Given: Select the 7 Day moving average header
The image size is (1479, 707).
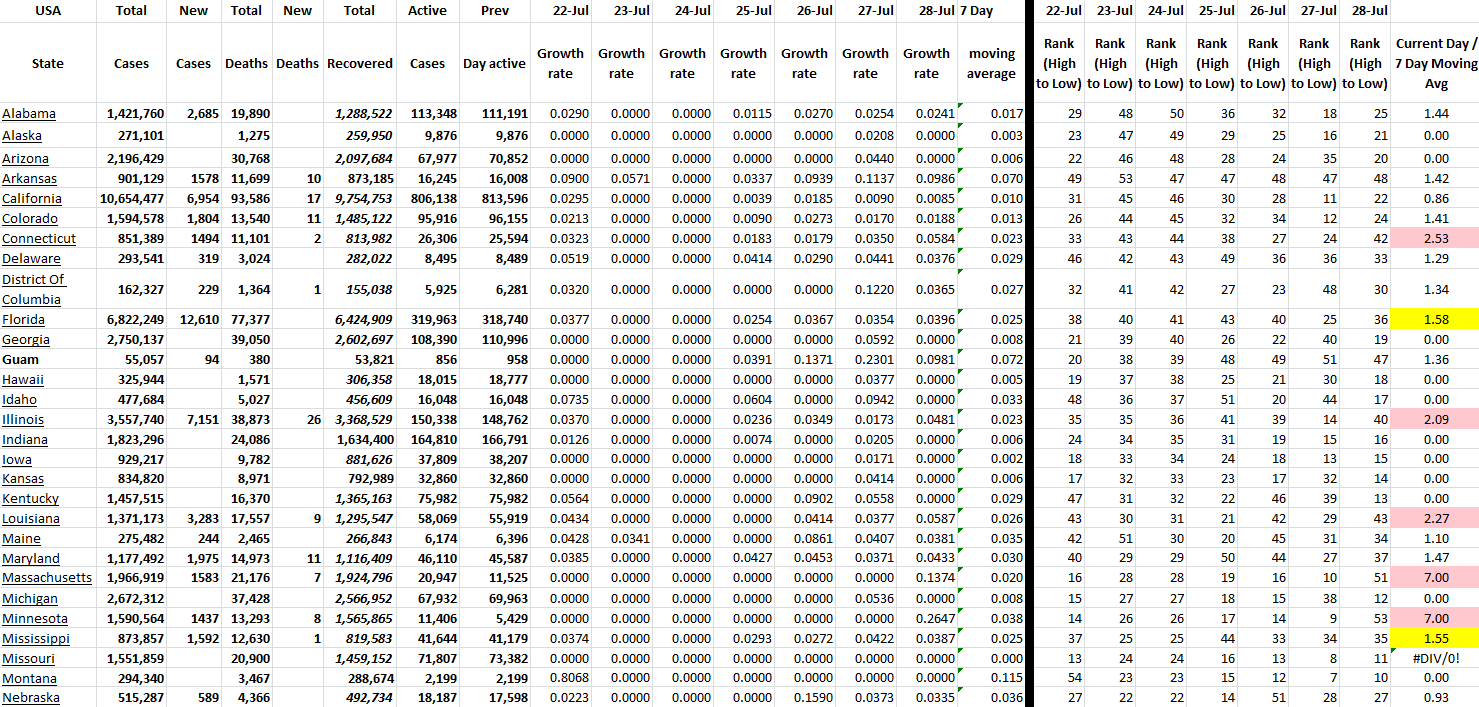Looking at the screenshot, I should (991, 63).
